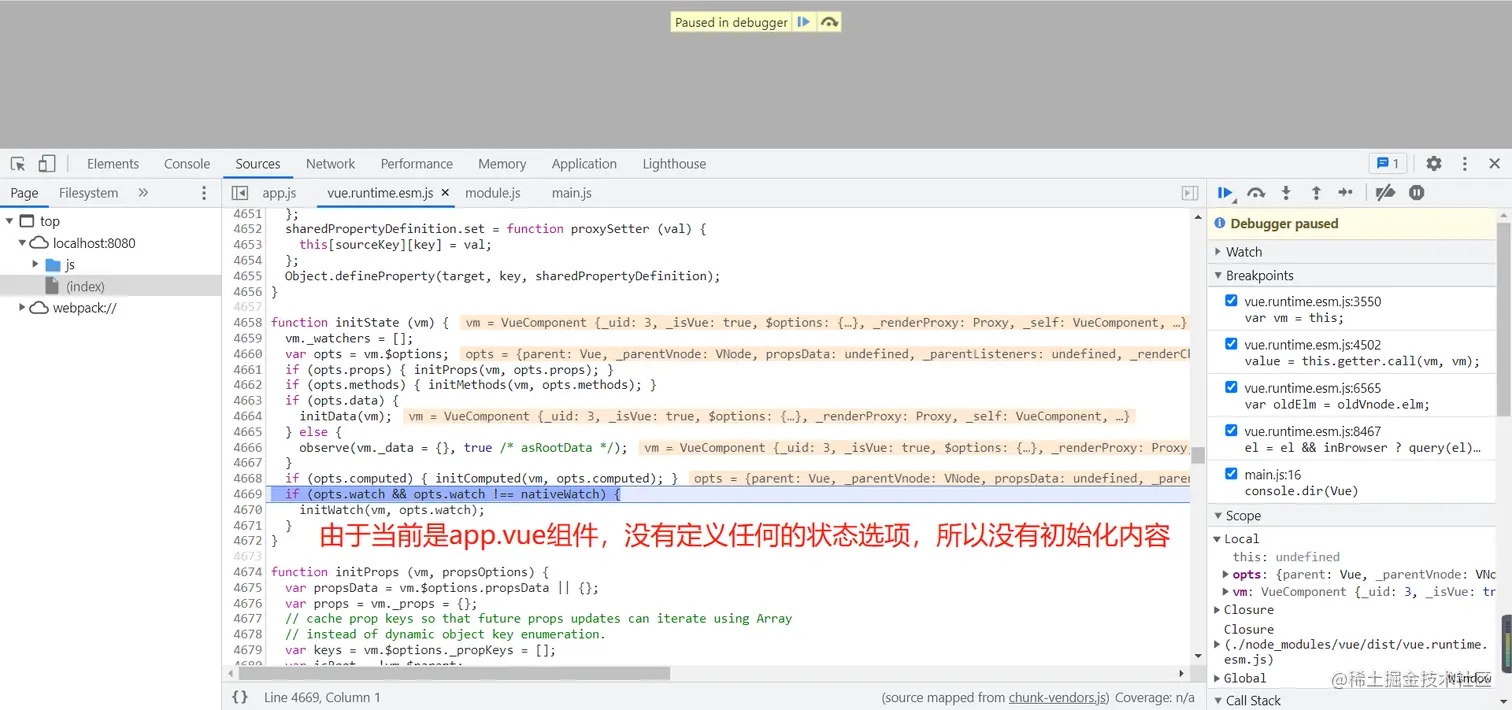Click line number 4670 gutter
The width and height of the screenshot is (1512, 710).
247,510
